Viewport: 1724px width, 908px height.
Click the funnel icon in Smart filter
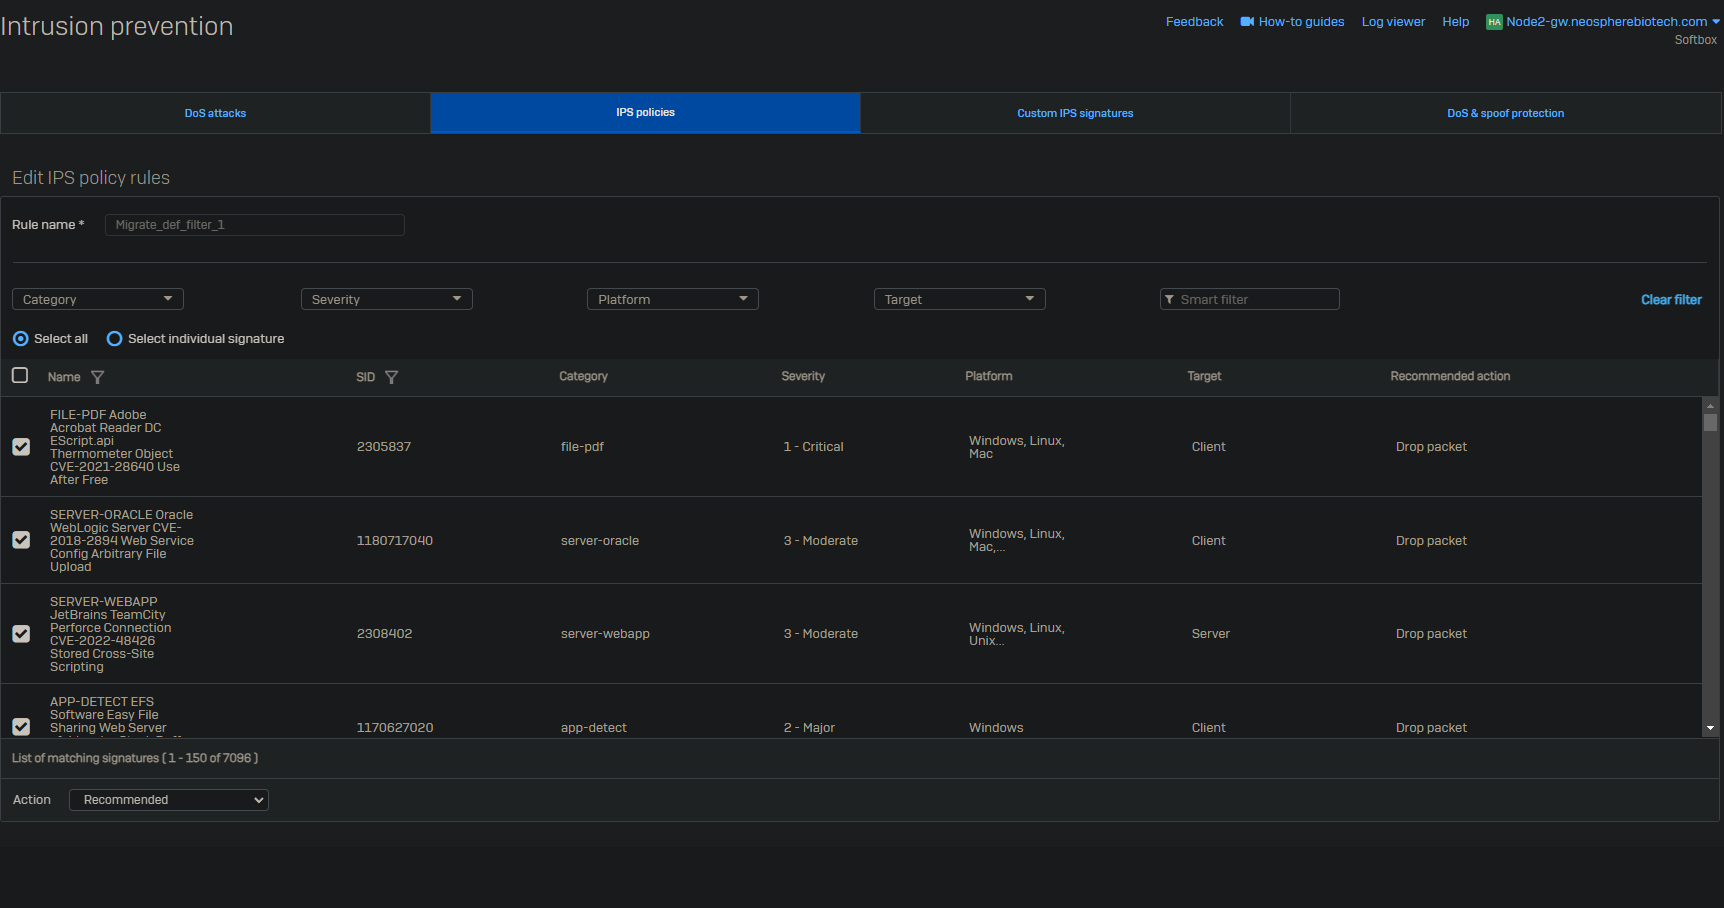click(1169, 300)
